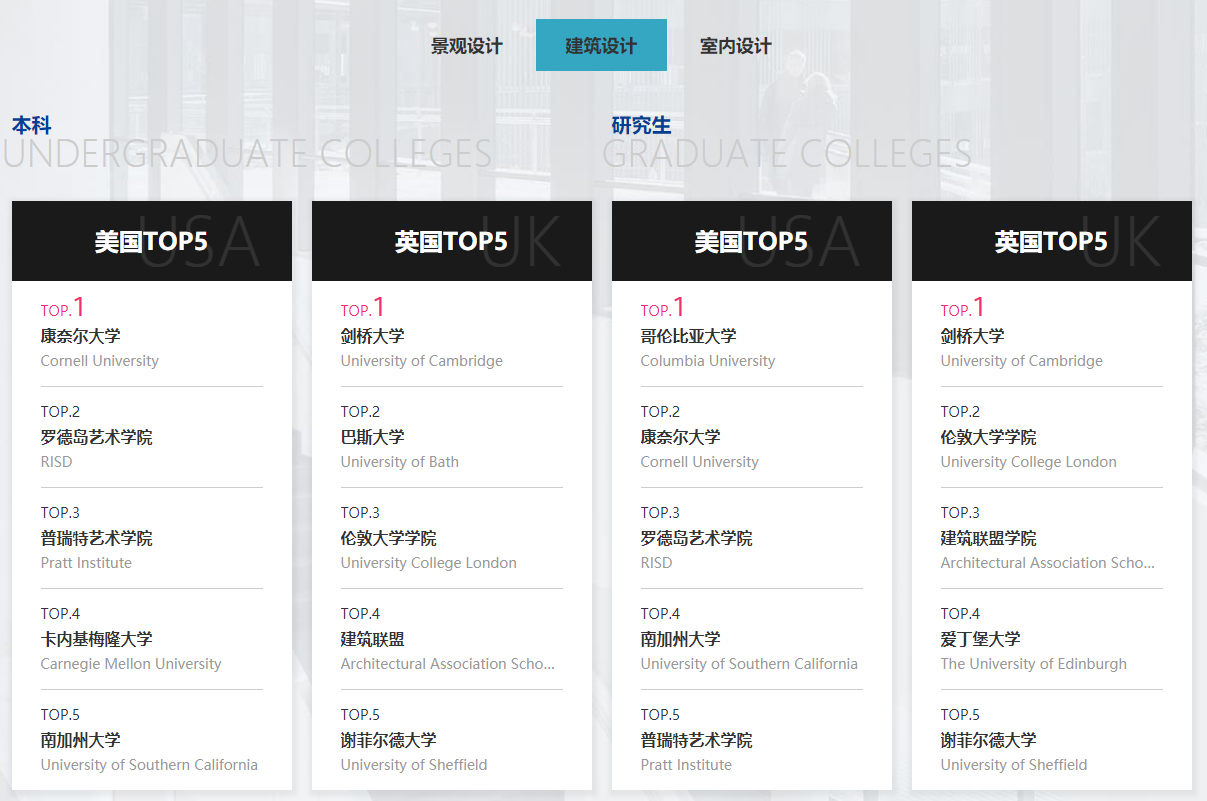Click the text Carnegie Mellon University
The width and height of the screenshot is (1207, 801).
click(131, 664)
